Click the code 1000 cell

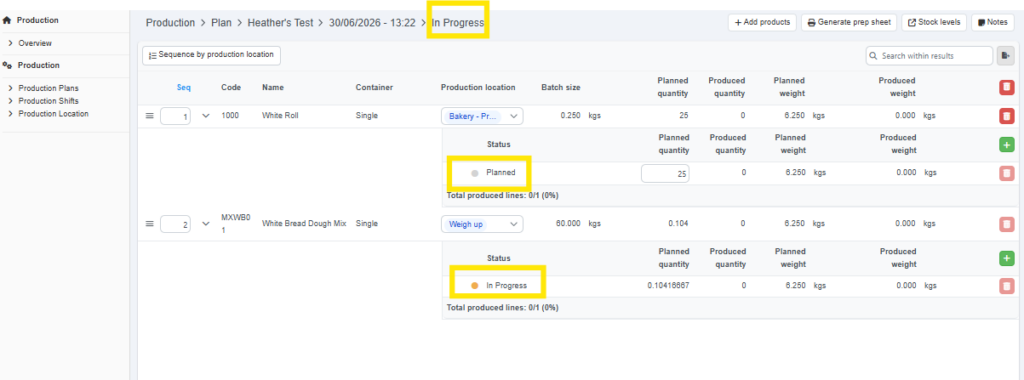(230, 116)
